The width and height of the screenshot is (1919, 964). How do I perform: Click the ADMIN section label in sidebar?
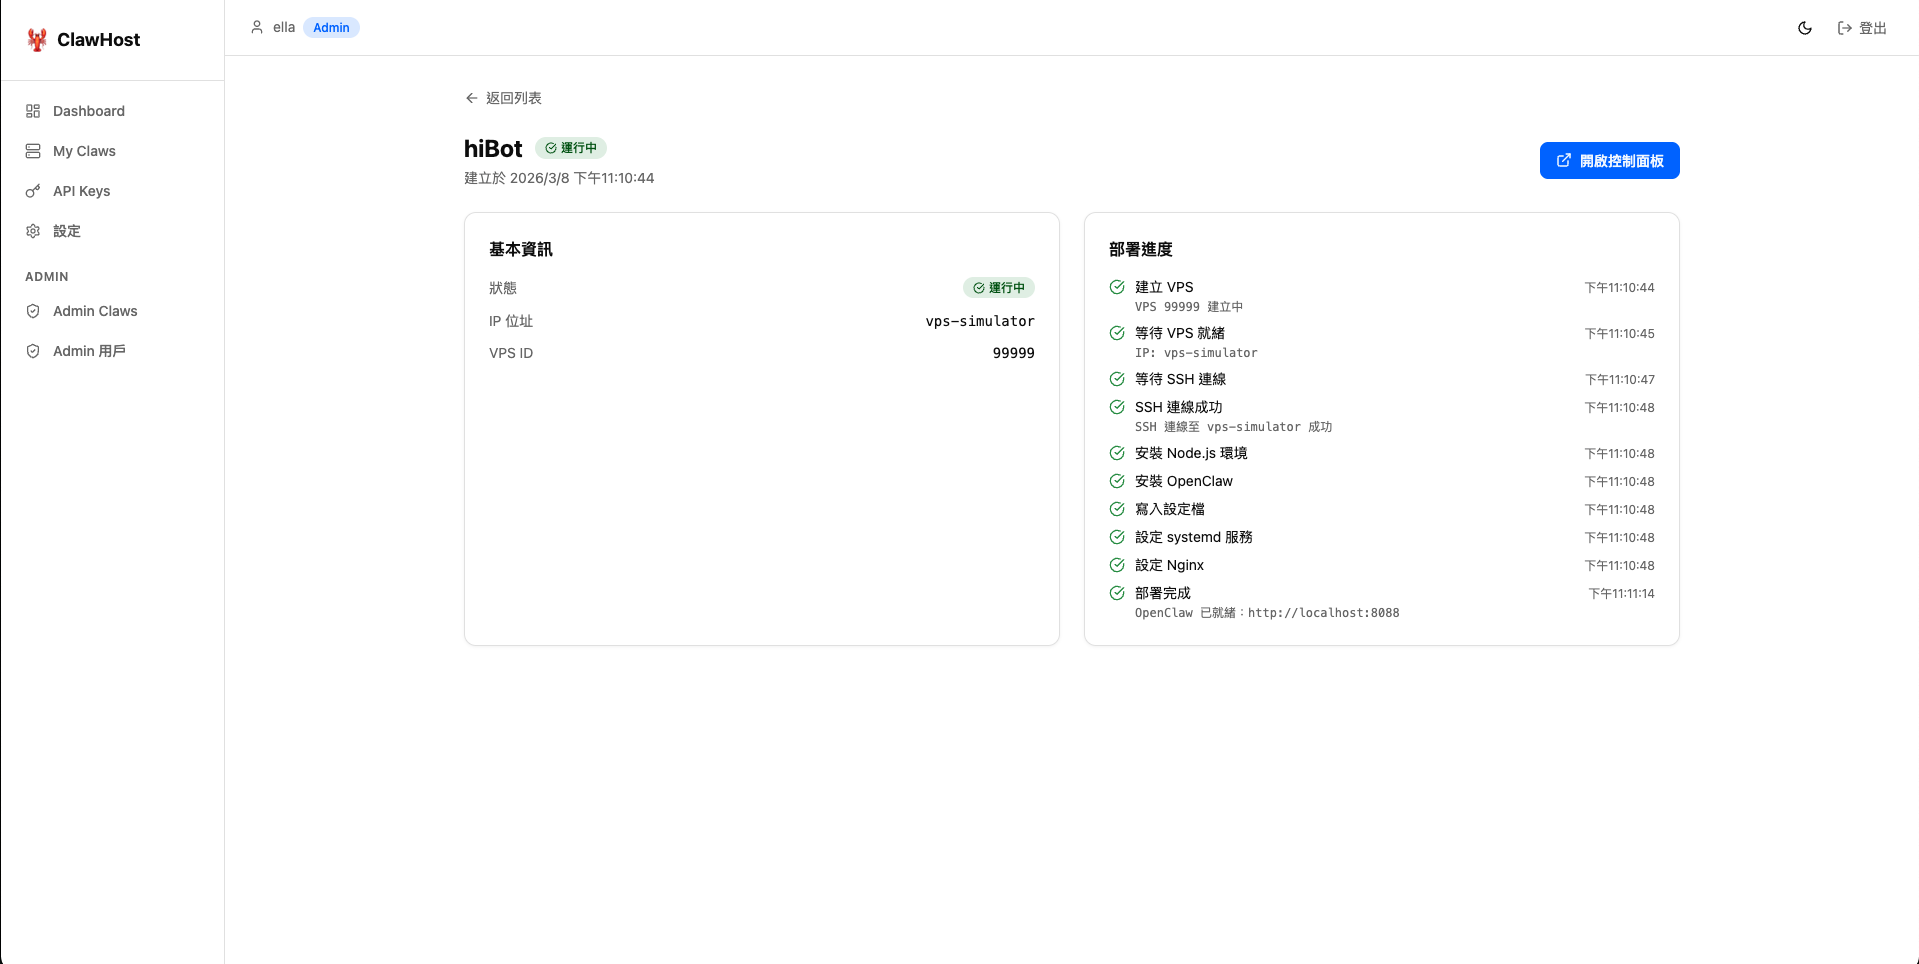click(x=47, y=277)
